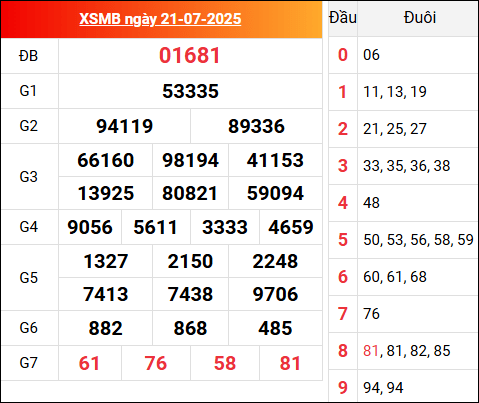This screenshot has width=479, height=403.
Task: Click head digit 4 in Đầu column
Action: tap(343, 203)
